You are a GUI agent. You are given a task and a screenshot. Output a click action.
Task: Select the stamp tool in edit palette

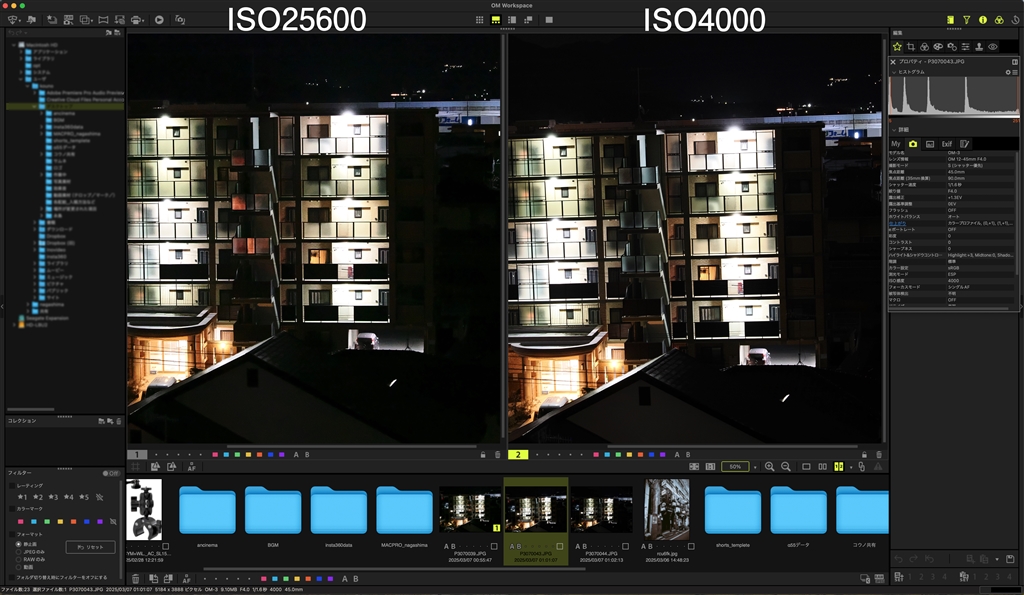pyautogui.click(x=979, y=47)
